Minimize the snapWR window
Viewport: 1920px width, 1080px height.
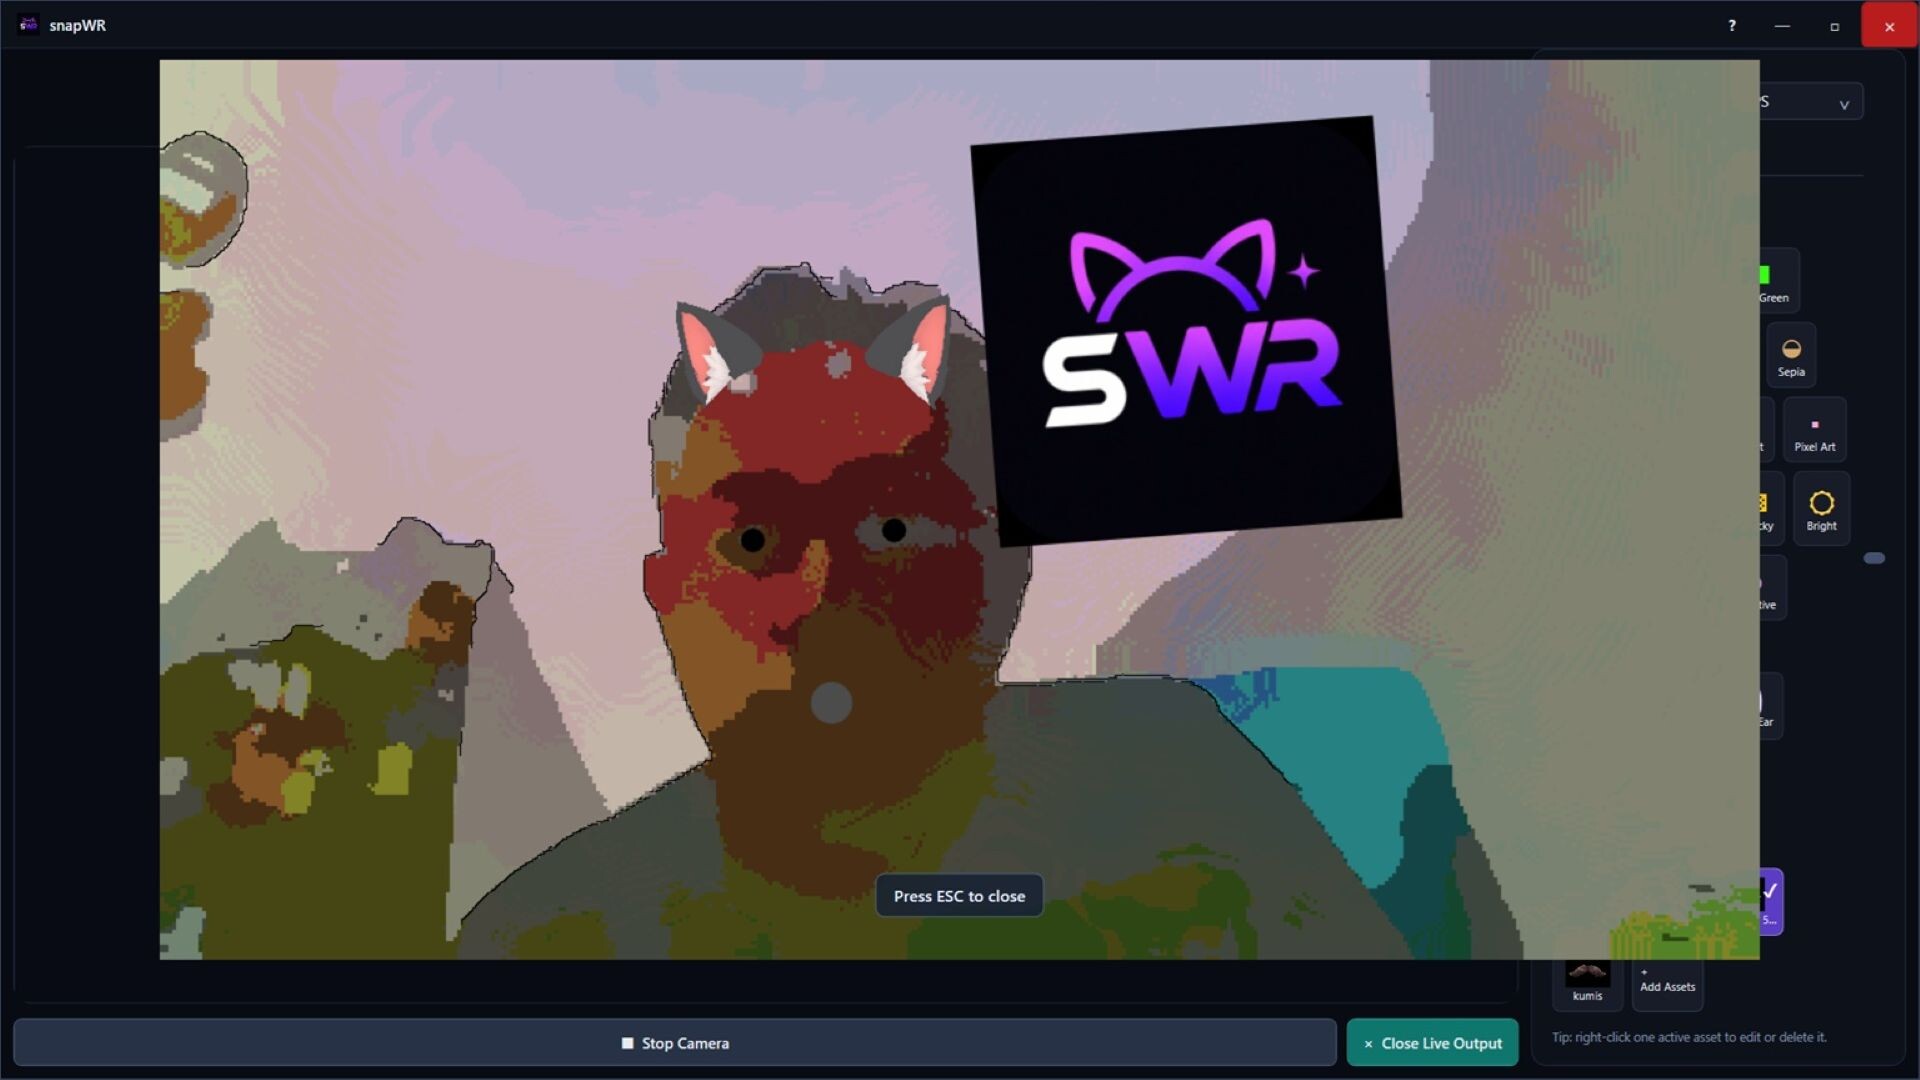(1782, 26)
